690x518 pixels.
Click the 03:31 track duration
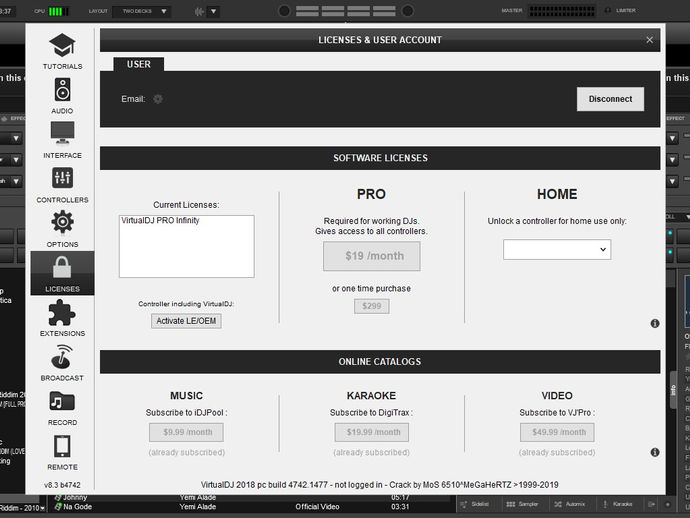click(400, 507)
